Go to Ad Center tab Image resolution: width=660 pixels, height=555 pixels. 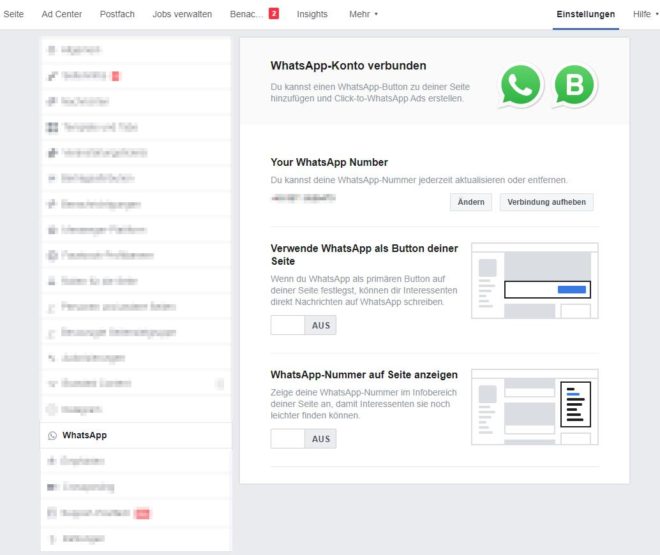pos(61,14)
